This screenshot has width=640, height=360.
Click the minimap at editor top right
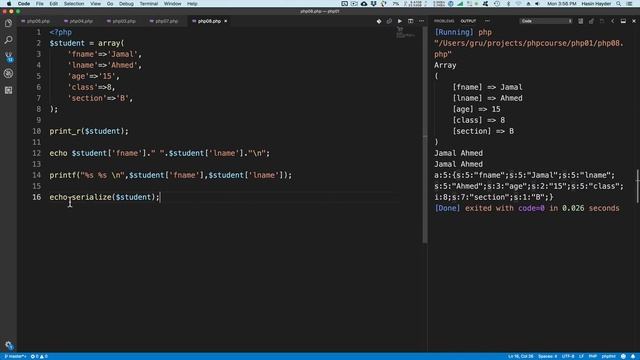(406, 33)
